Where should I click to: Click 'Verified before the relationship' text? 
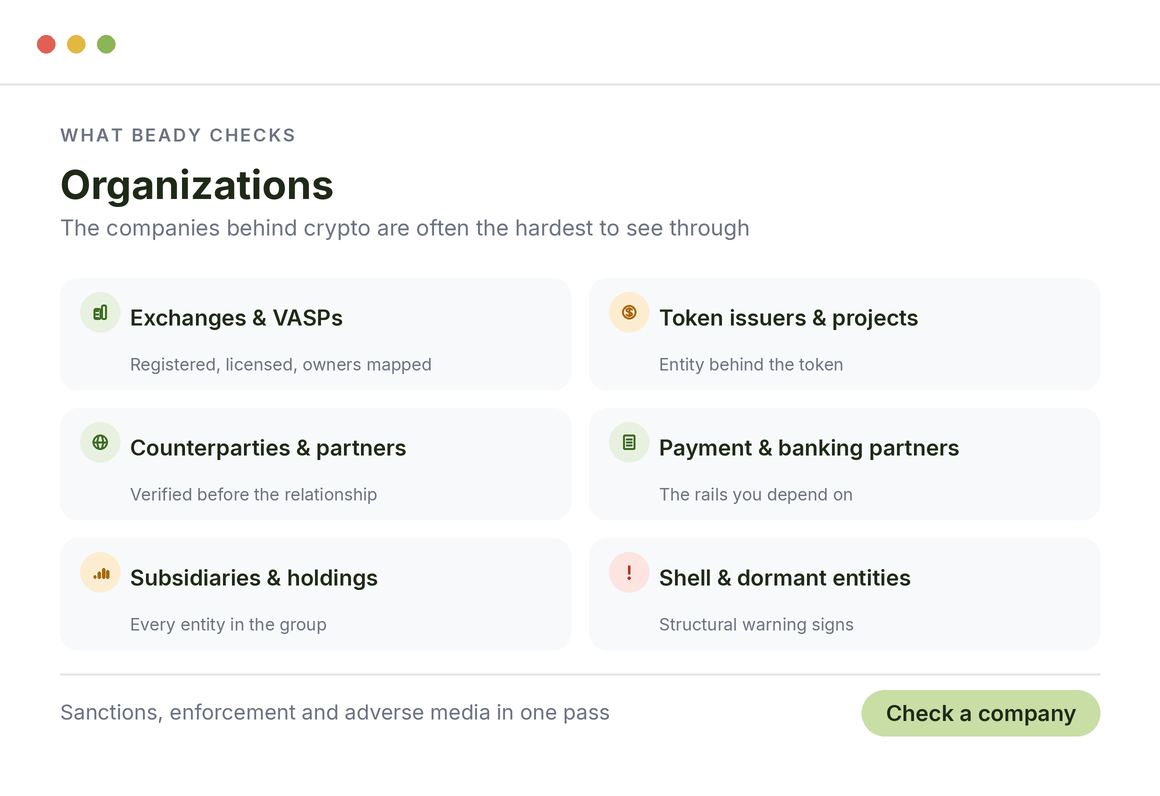point(253,494)
